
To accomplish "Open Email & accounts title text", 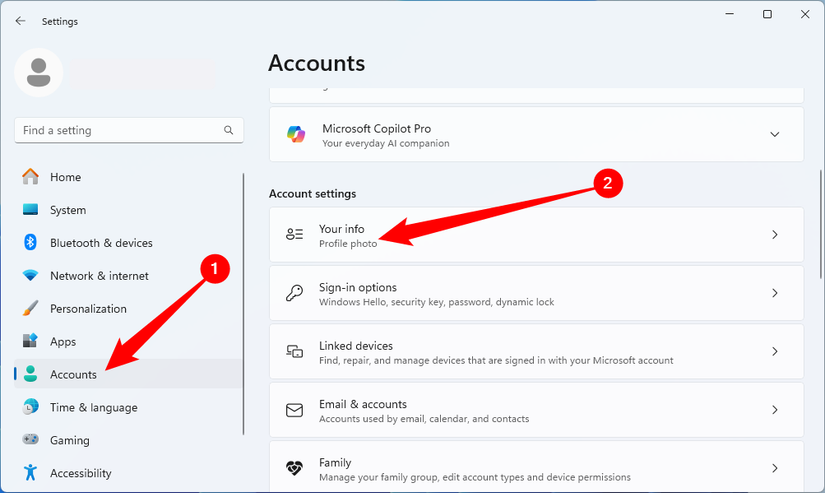I will click(363, 404).
